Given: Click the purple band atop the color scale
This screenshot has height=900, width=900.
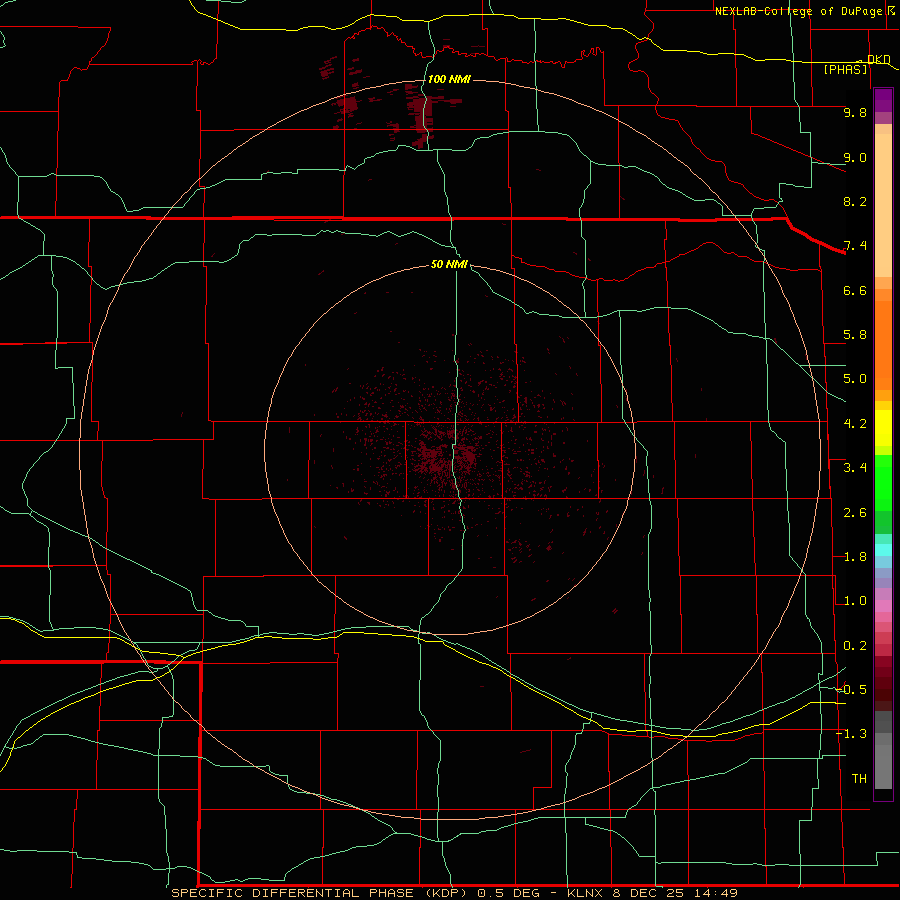Looking at the screenshot, I should click(883, 100).
